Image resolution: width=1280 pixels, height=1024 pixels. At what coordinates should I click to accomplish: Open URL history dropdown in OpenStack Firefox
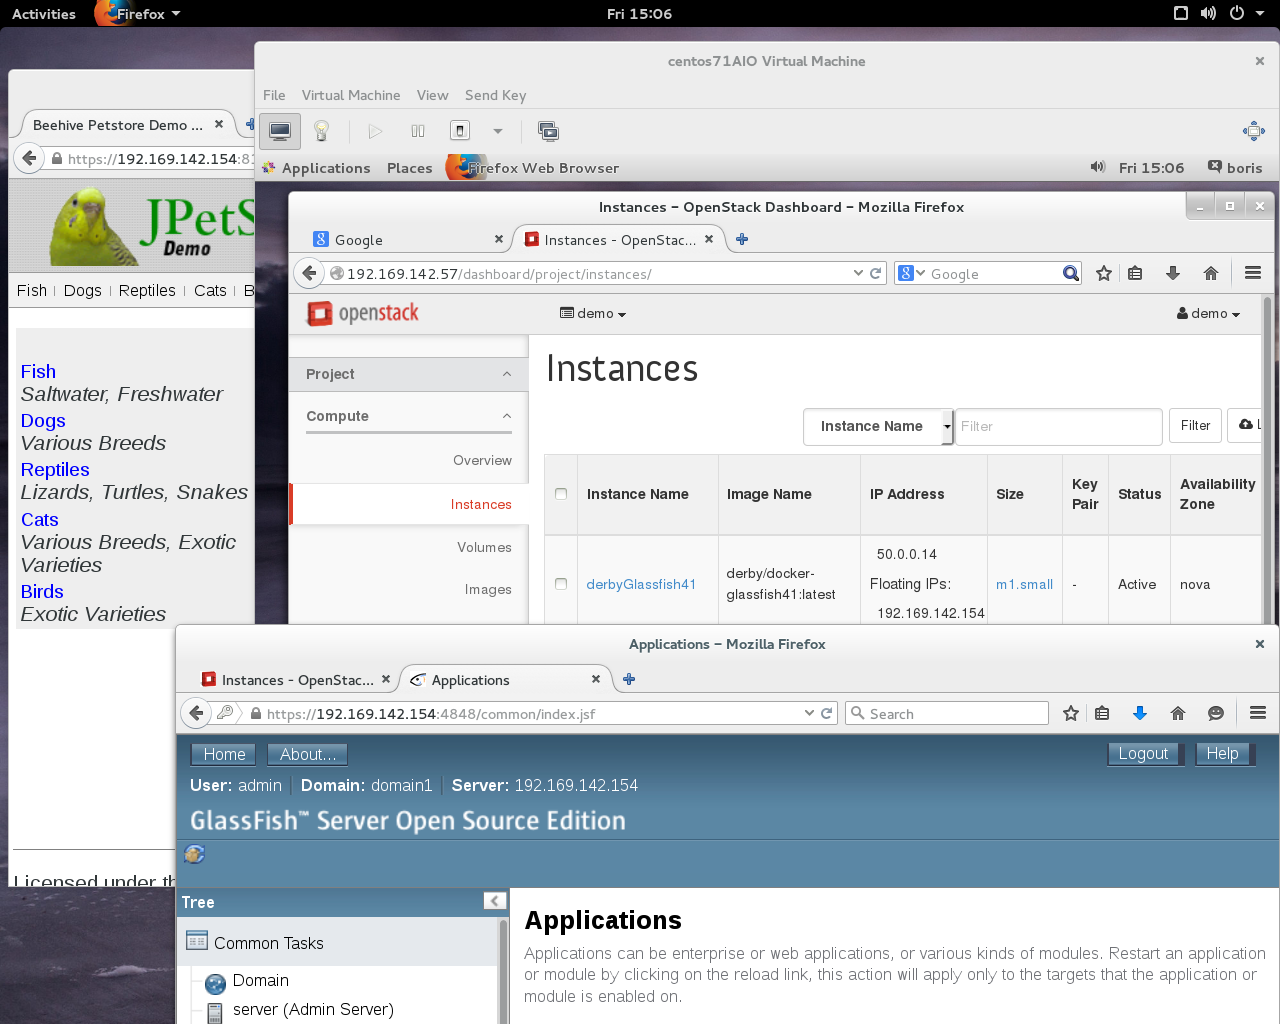(858, 273)
